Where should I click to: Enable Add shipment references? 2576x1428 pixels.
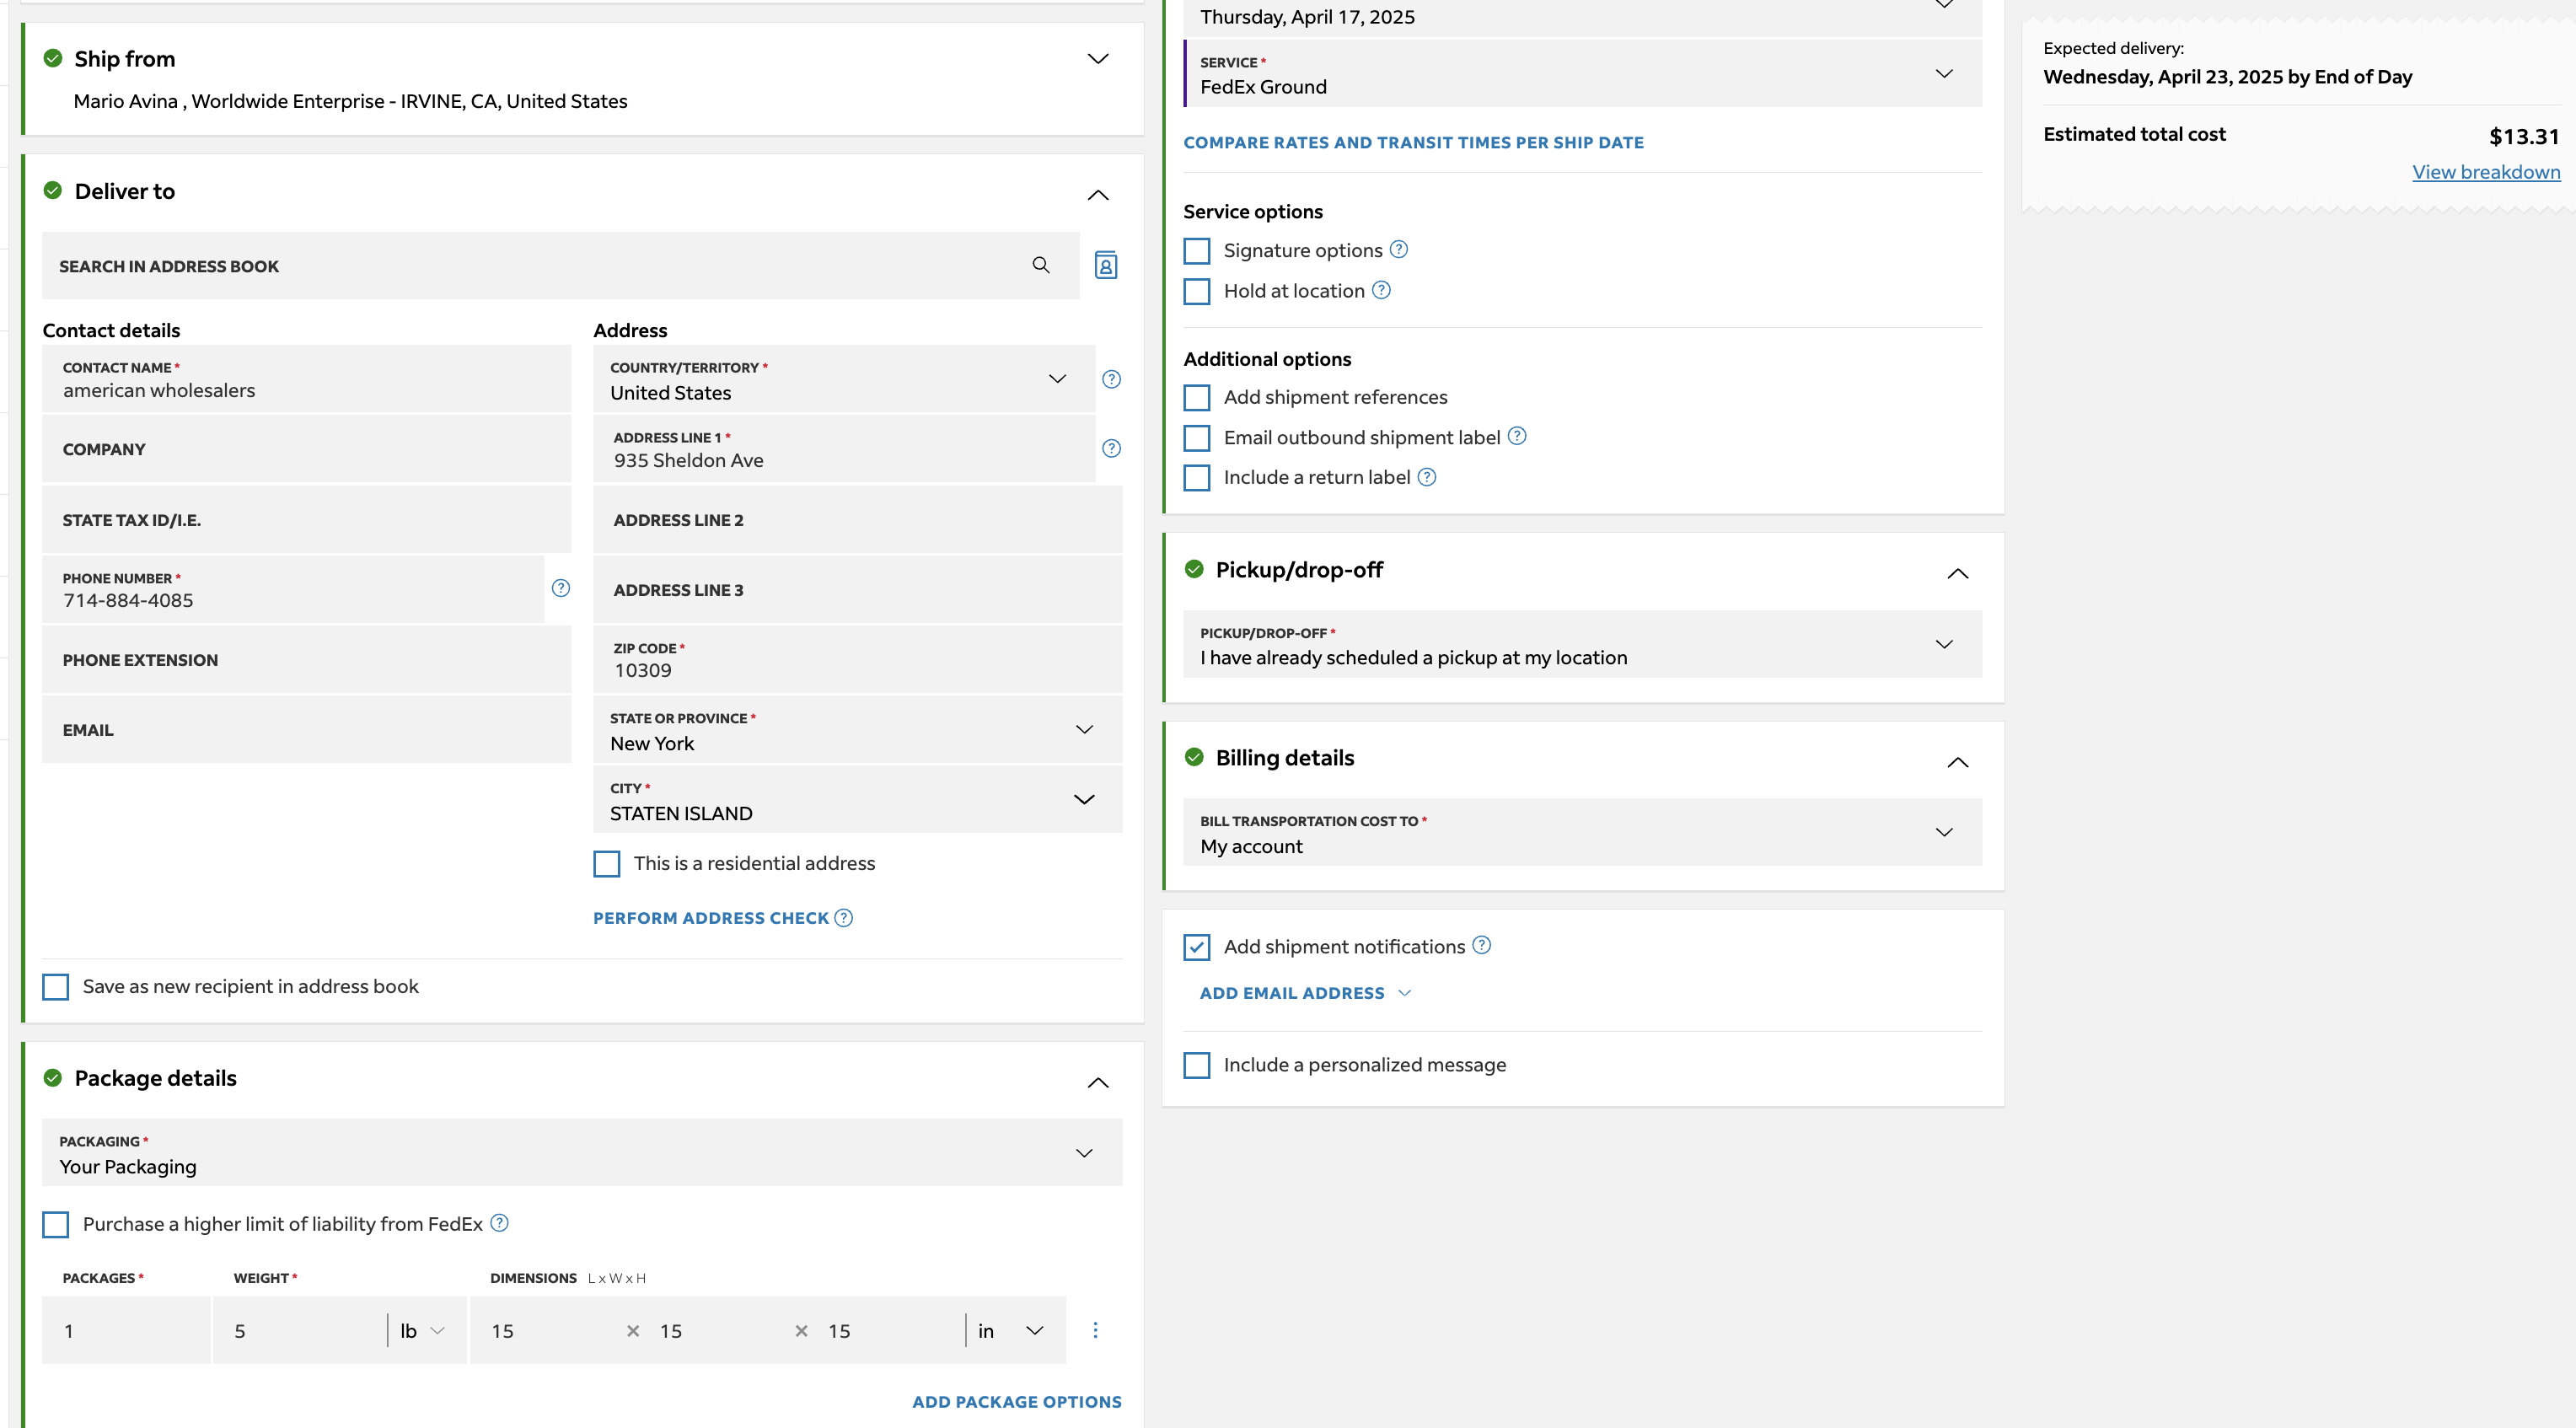[x=1197, y=398]
